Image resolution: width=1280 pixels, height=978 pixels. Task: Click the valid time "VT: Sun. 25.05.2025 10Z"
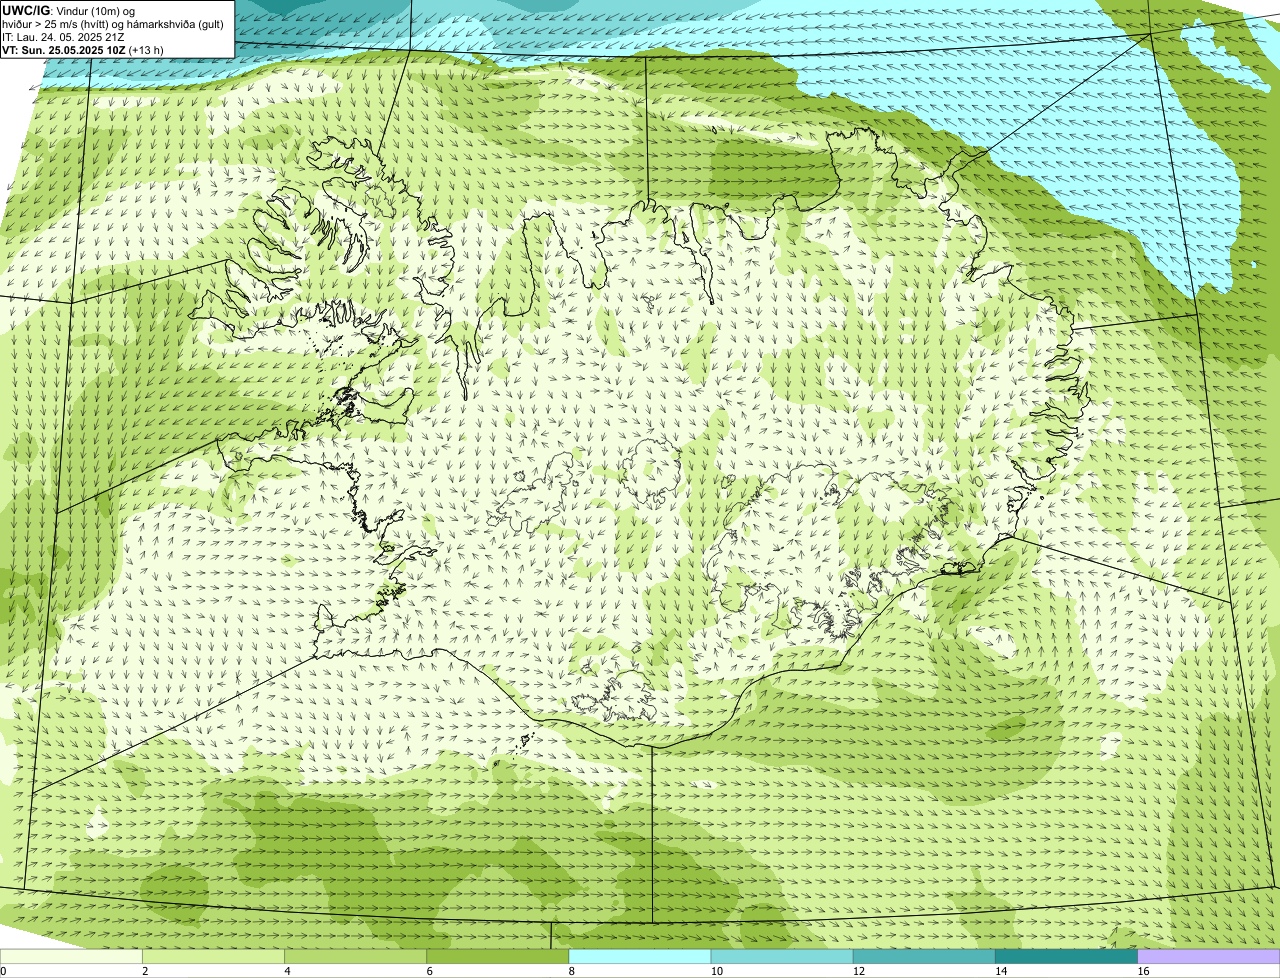pos(64,50)
